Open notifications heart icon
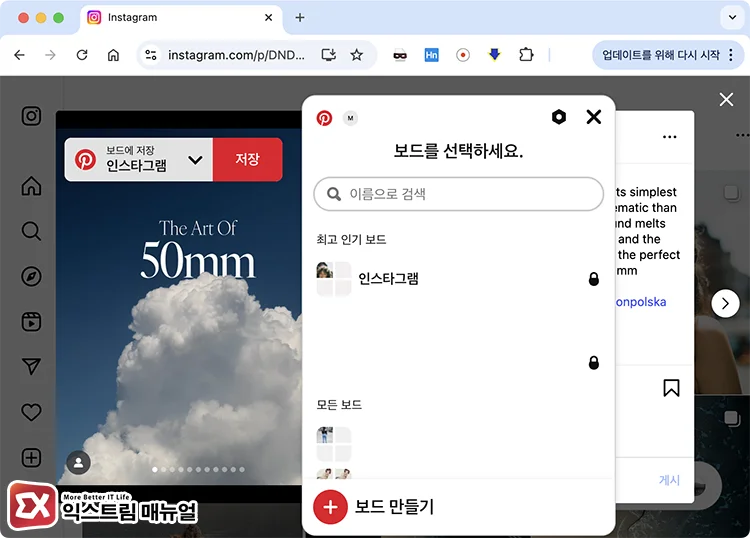The image size is (750, 538). [32, 412]
